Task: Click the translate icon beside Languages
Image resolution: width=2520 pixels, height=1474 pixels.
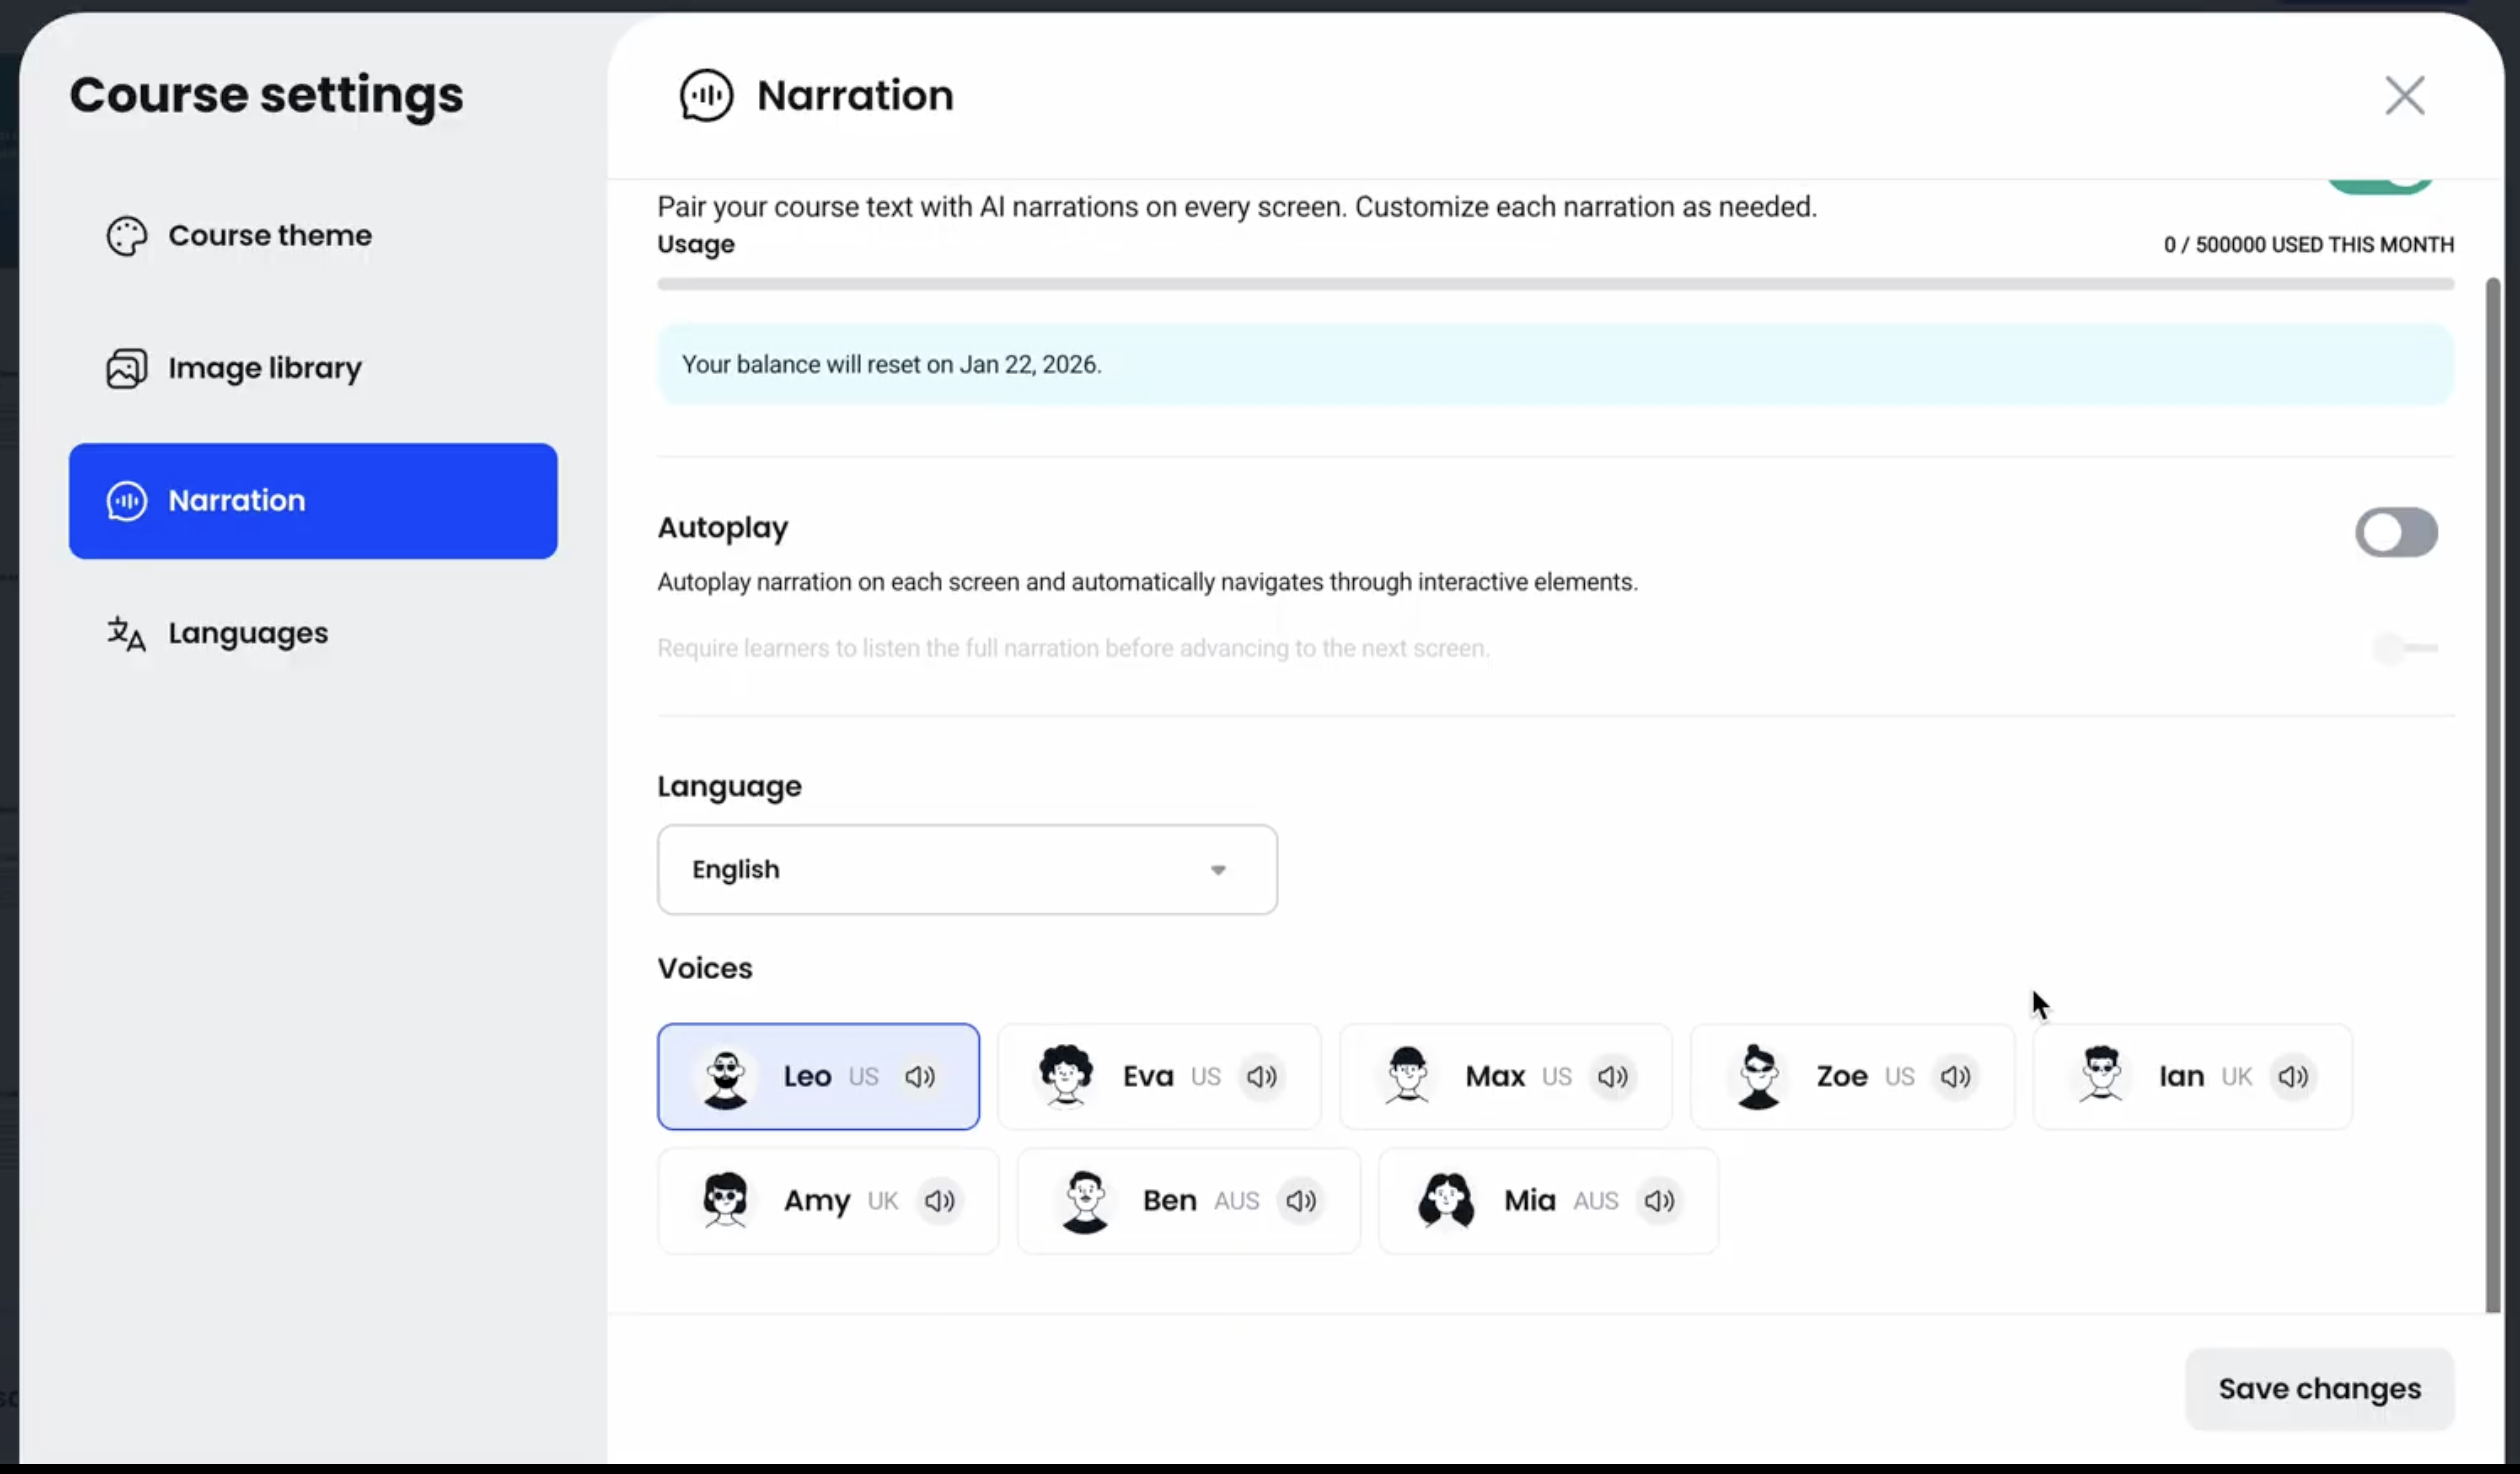Action: point(127,633)
